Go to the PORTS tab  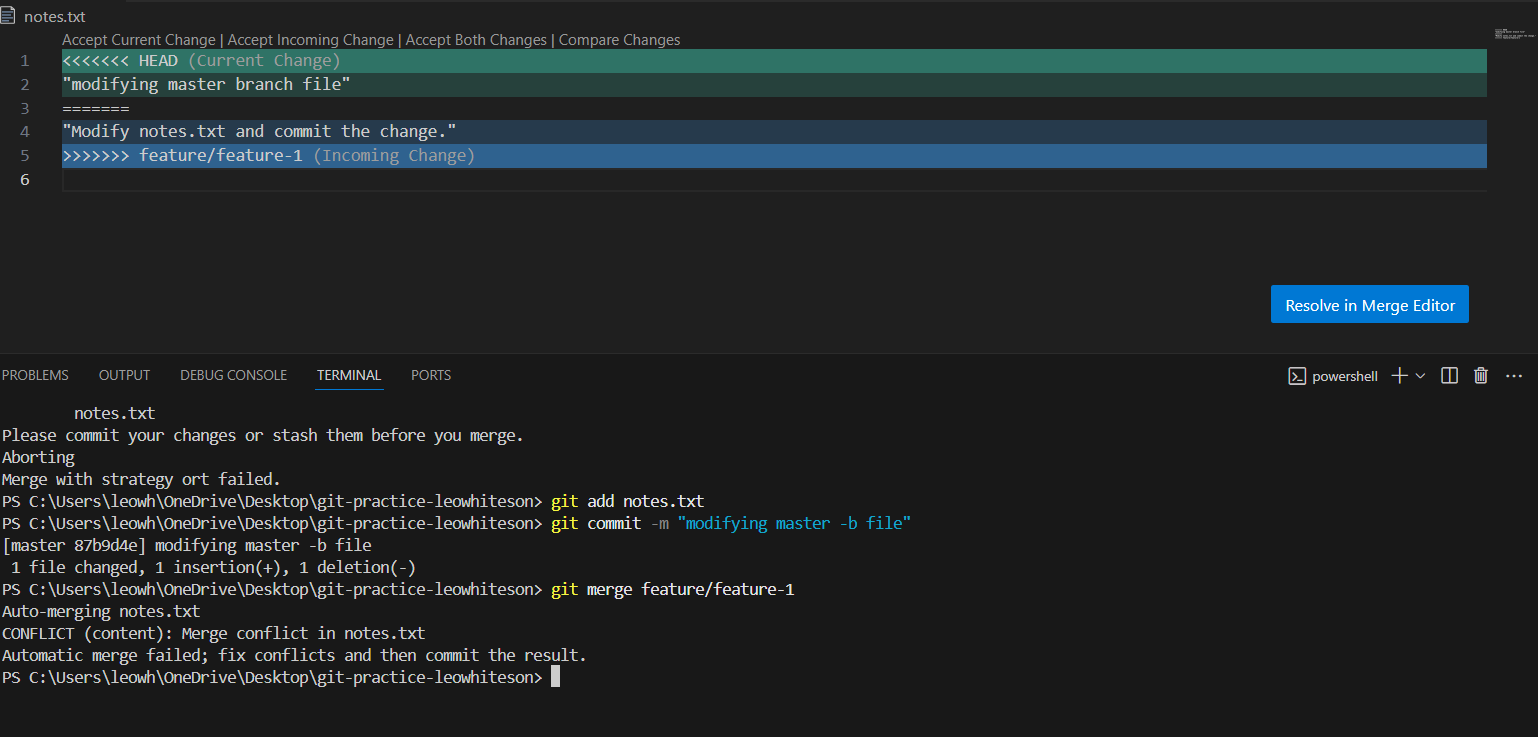[x=431, y=375]
